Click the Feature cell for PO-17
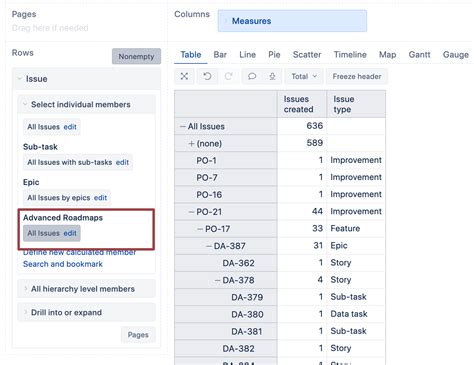 (356, 229)
